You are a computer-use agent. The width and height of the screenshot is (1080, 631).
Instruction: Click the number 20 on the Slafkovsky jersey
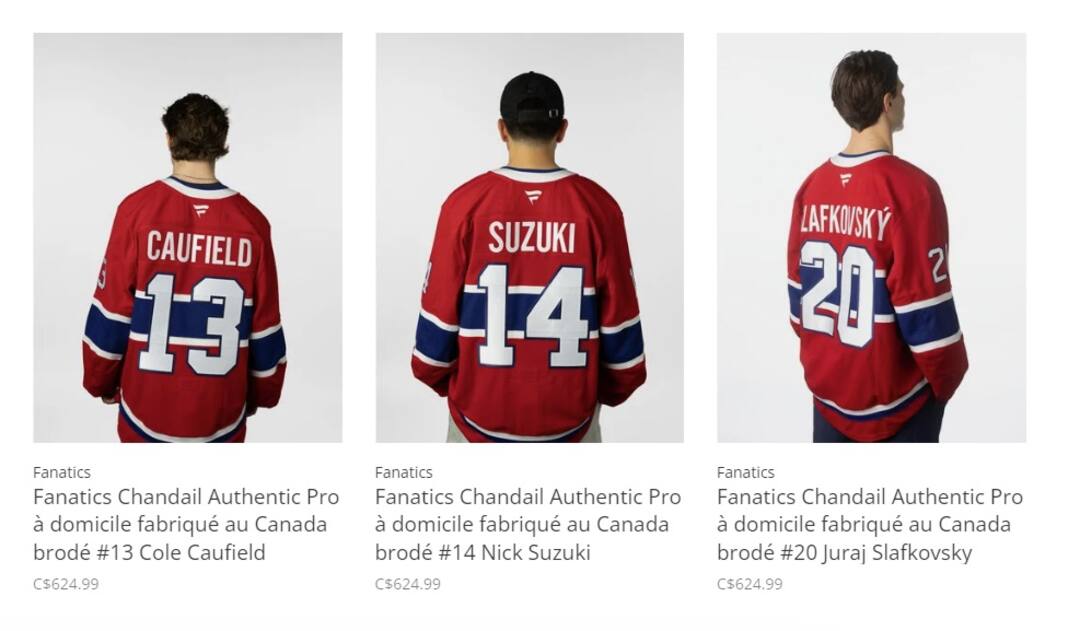click(838, 293)
